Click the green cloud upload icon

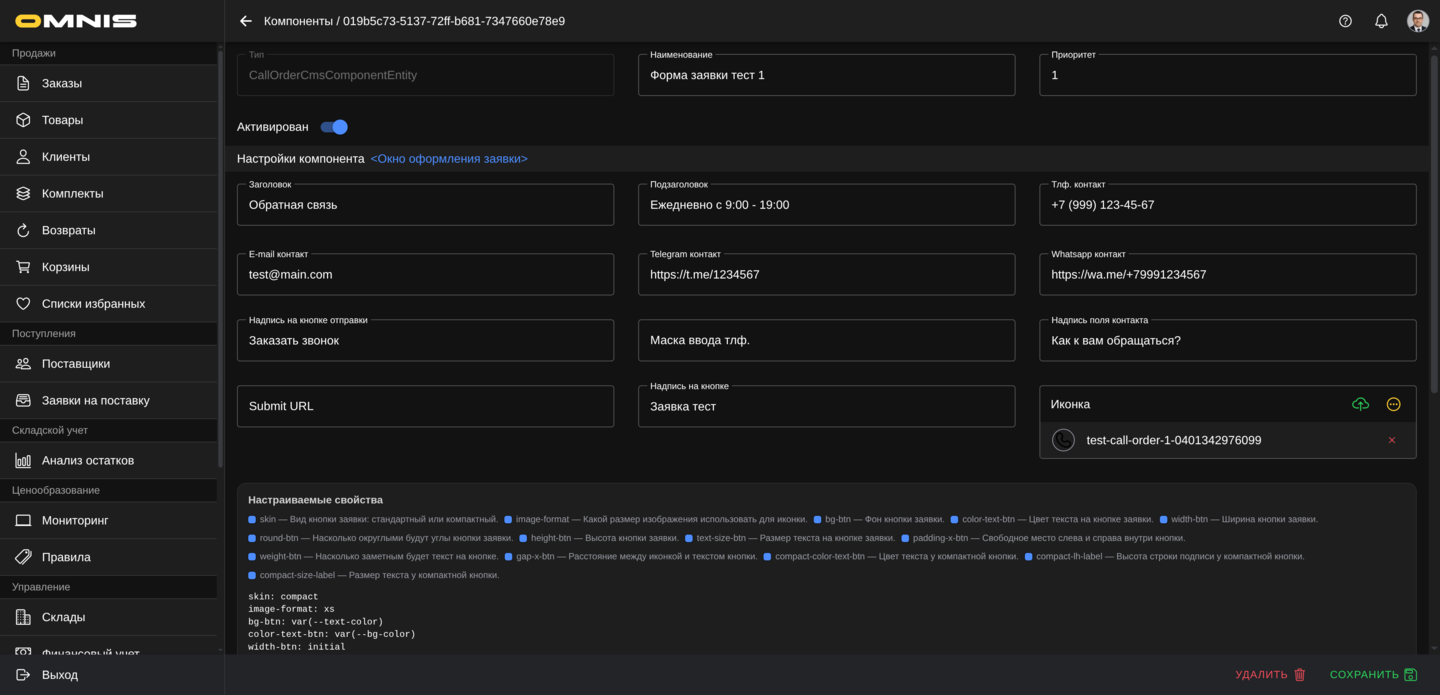[x=1360, y=404]
